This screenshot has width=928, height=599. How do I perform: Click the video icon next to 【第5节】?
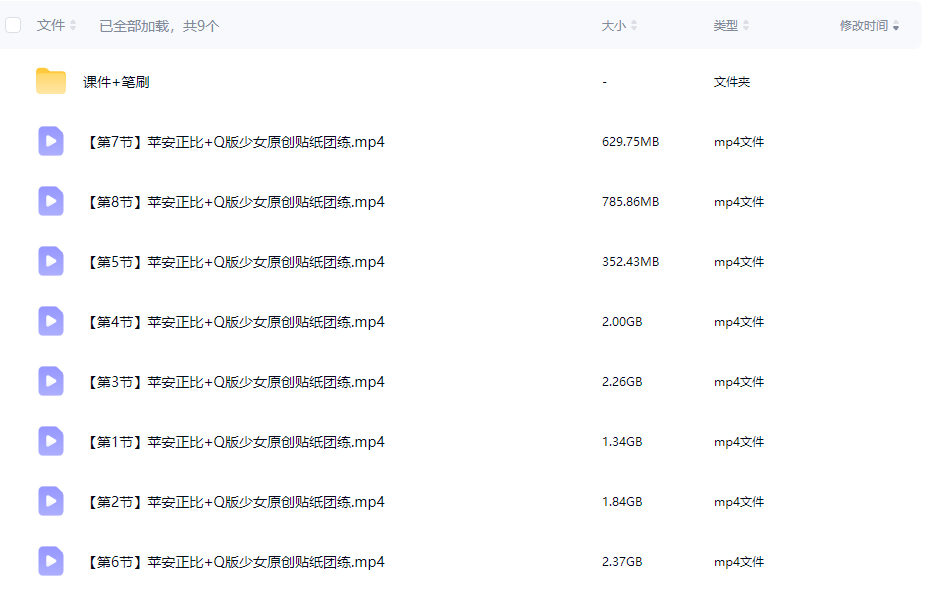pyautogui.click(x=50, y=261)
